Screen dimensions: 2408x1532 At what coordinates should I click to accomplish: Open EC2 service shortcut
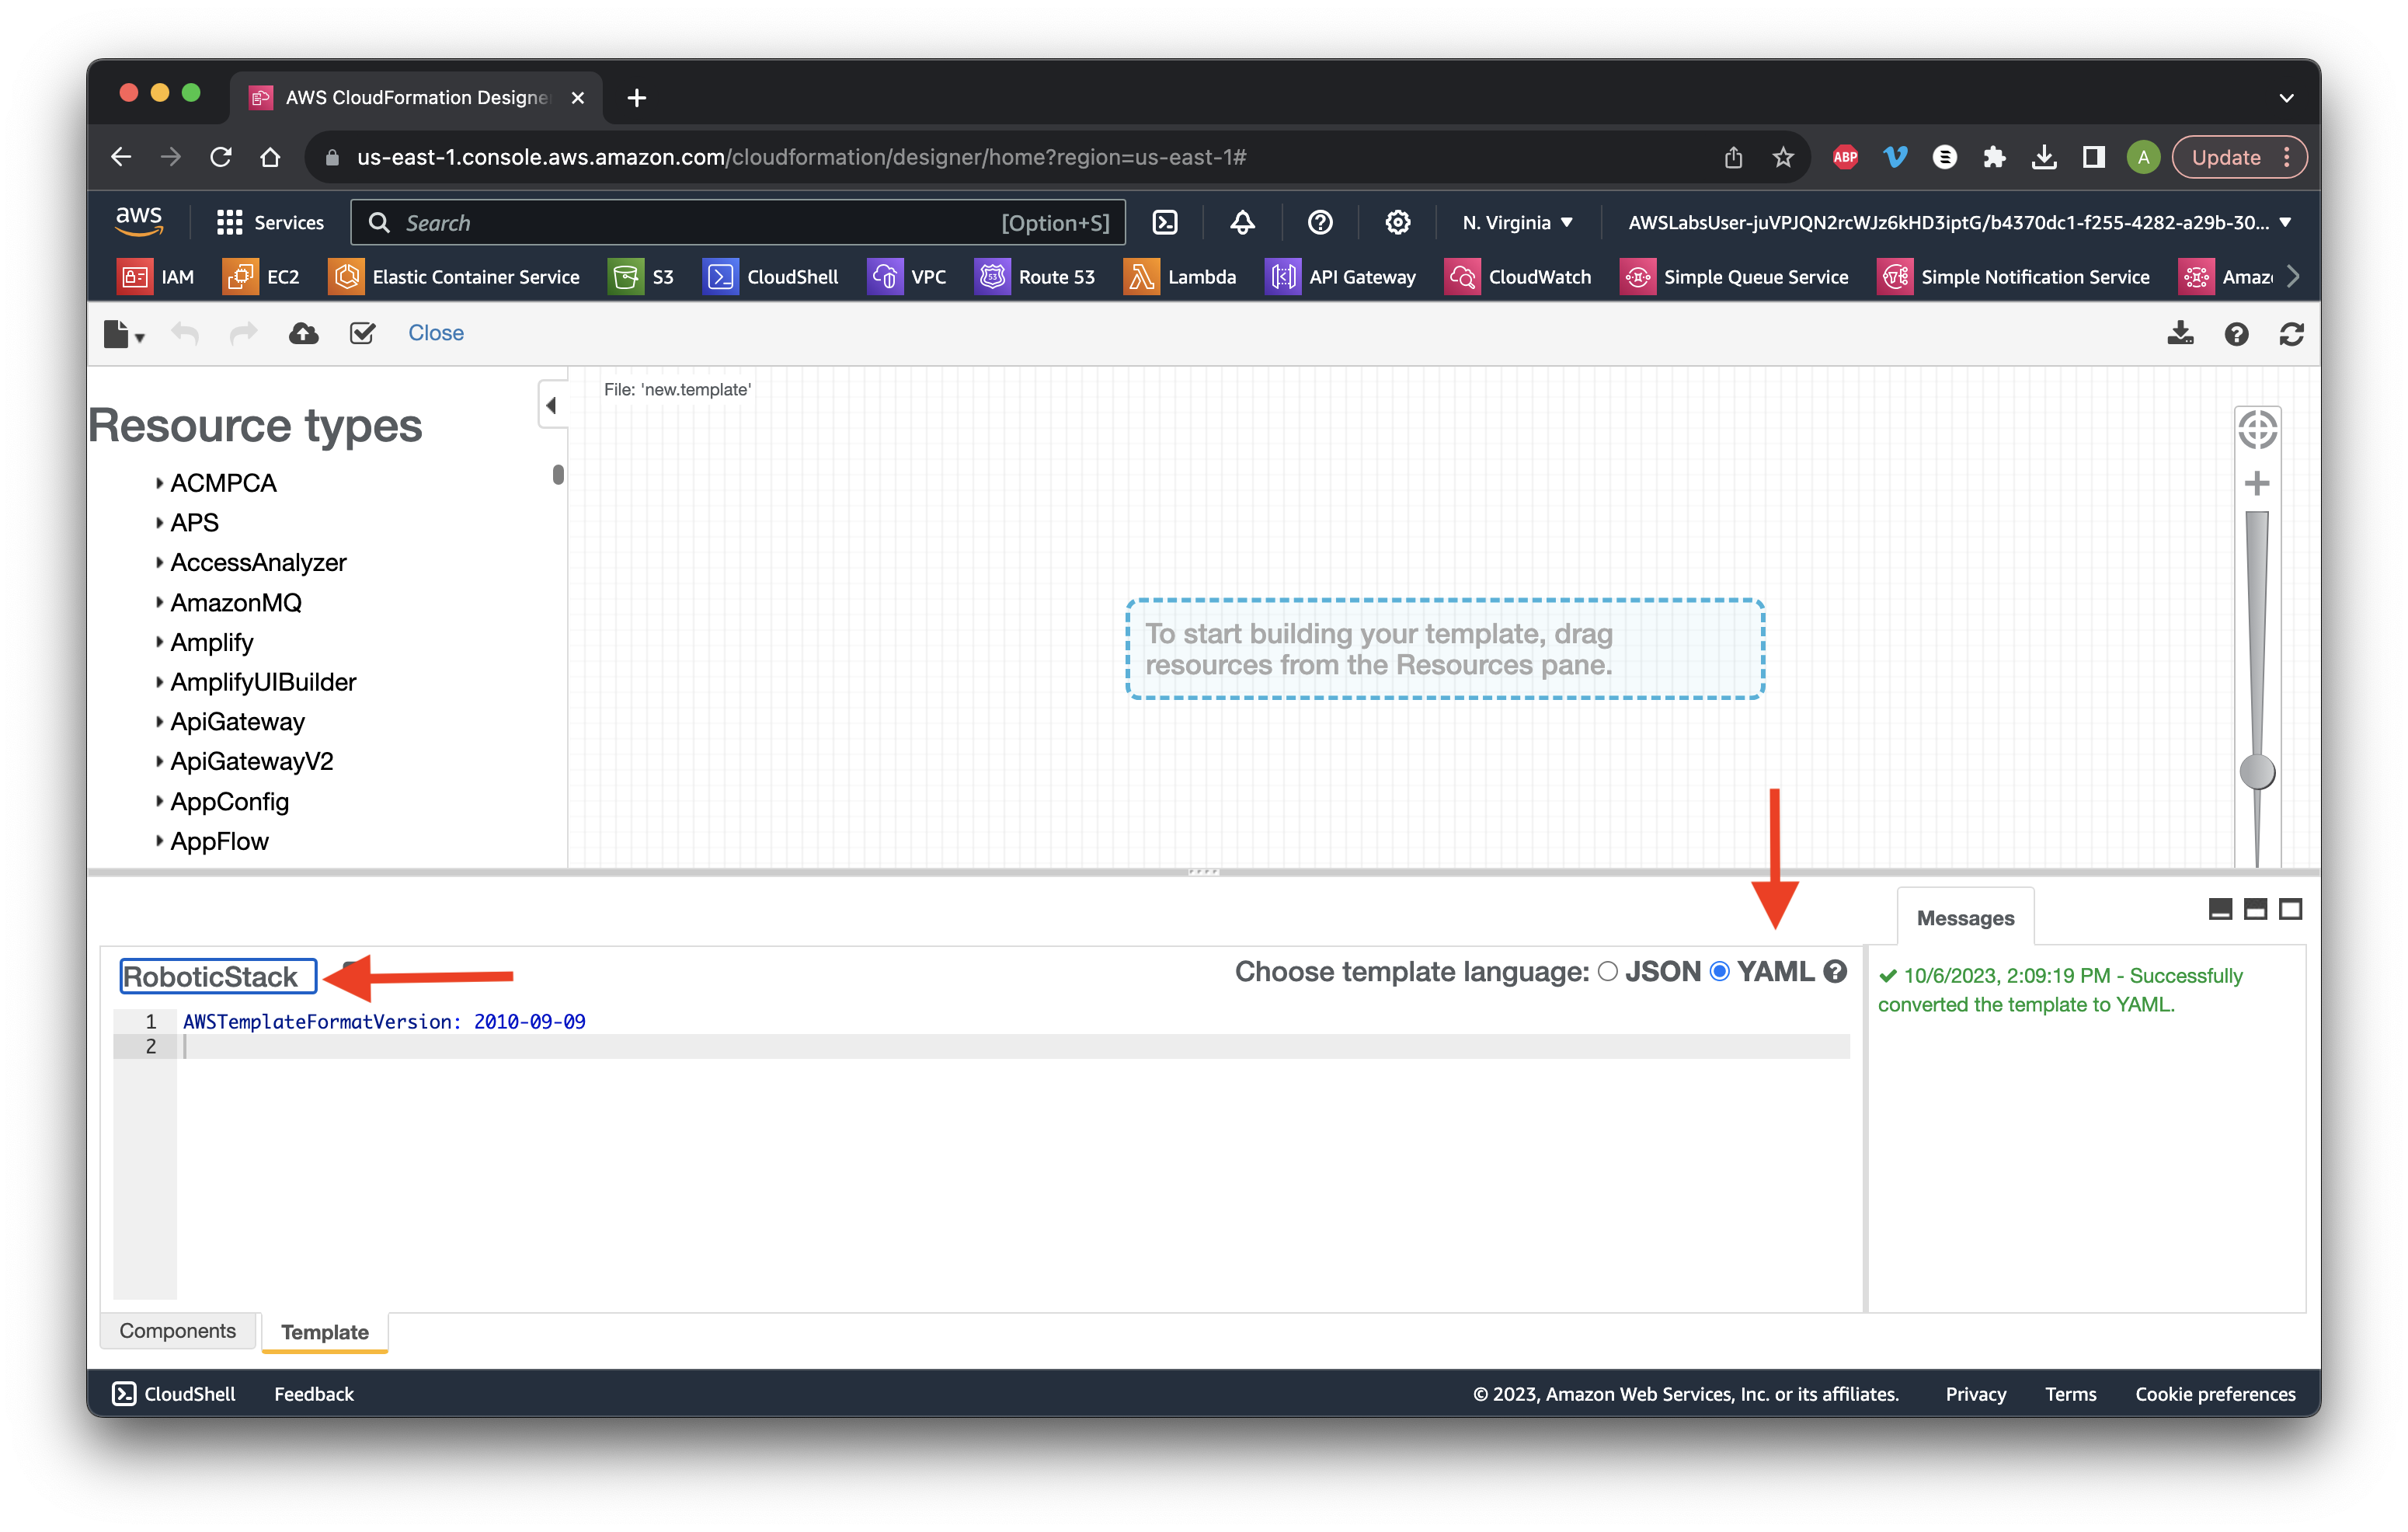pos(261,277)
